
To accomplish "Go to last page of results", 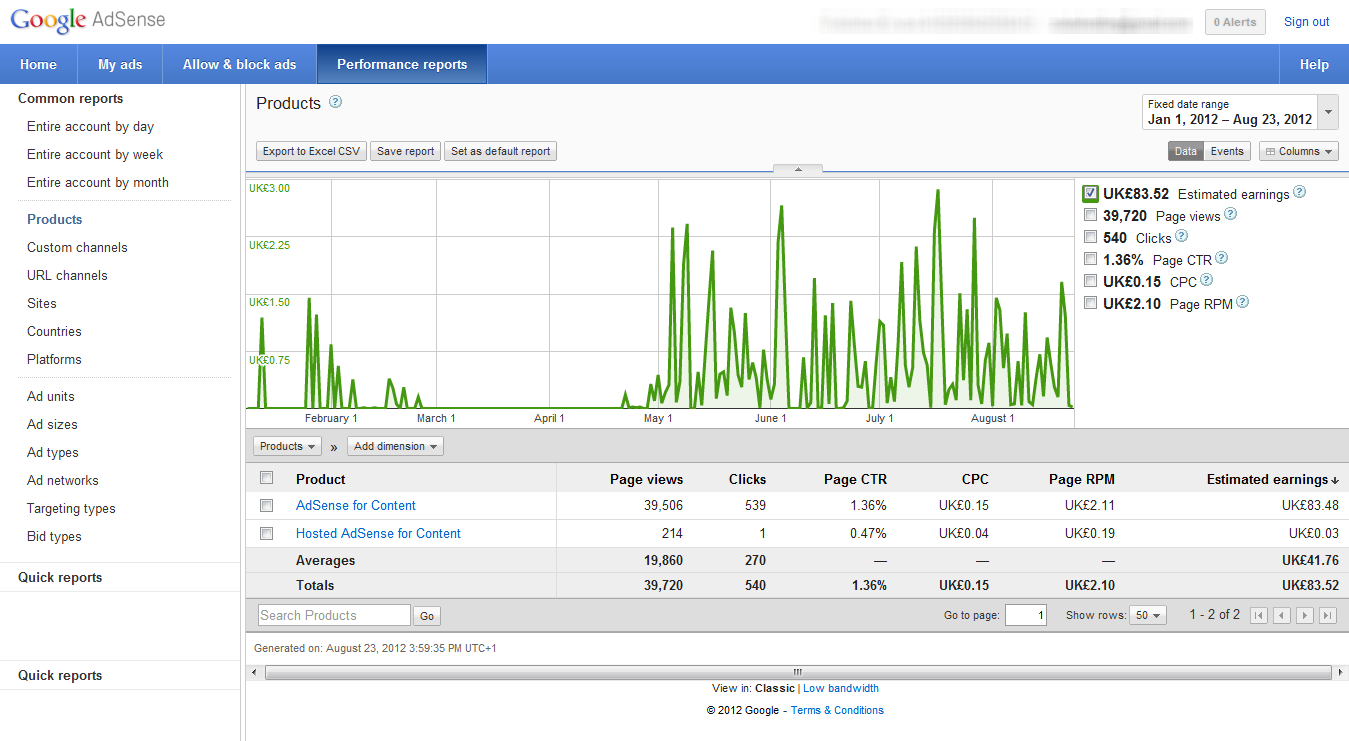I will (1328, 616).
